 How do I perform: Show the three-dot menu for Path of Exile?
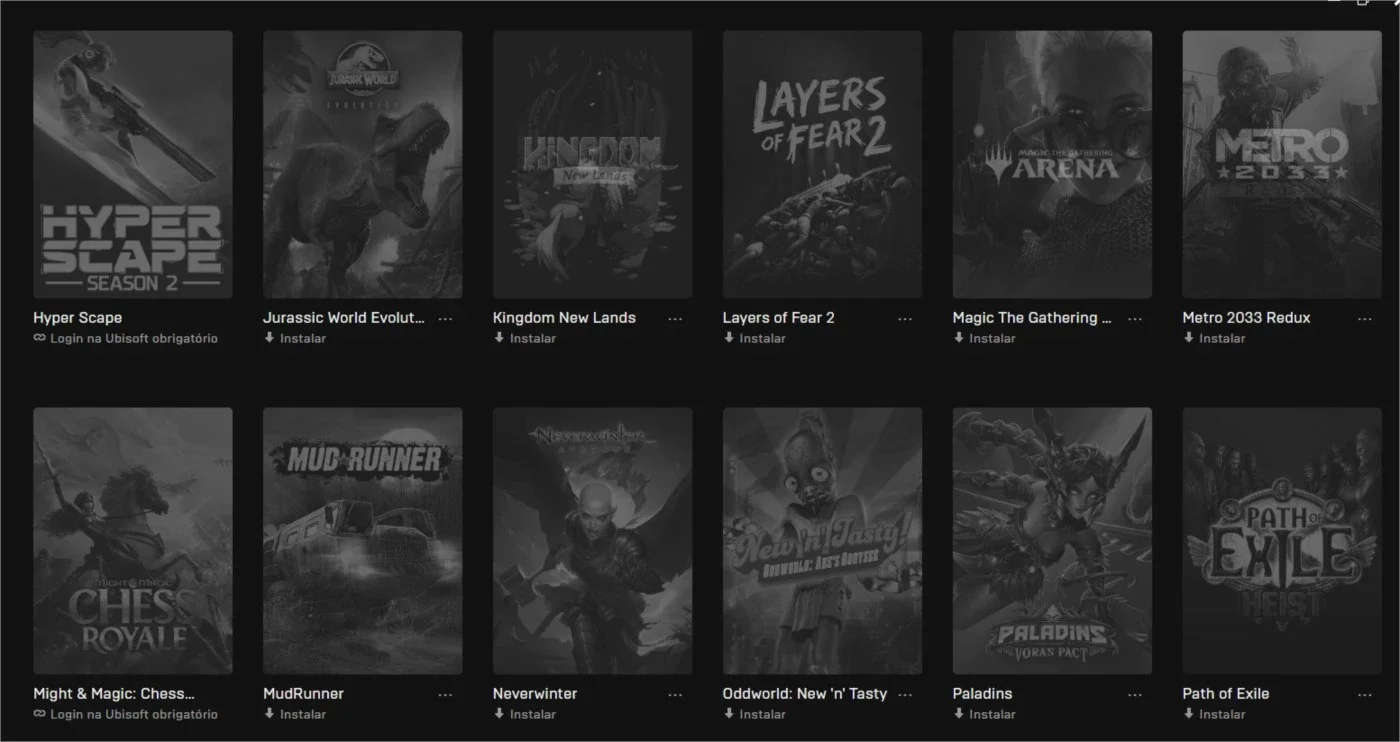pos(1365,695)
